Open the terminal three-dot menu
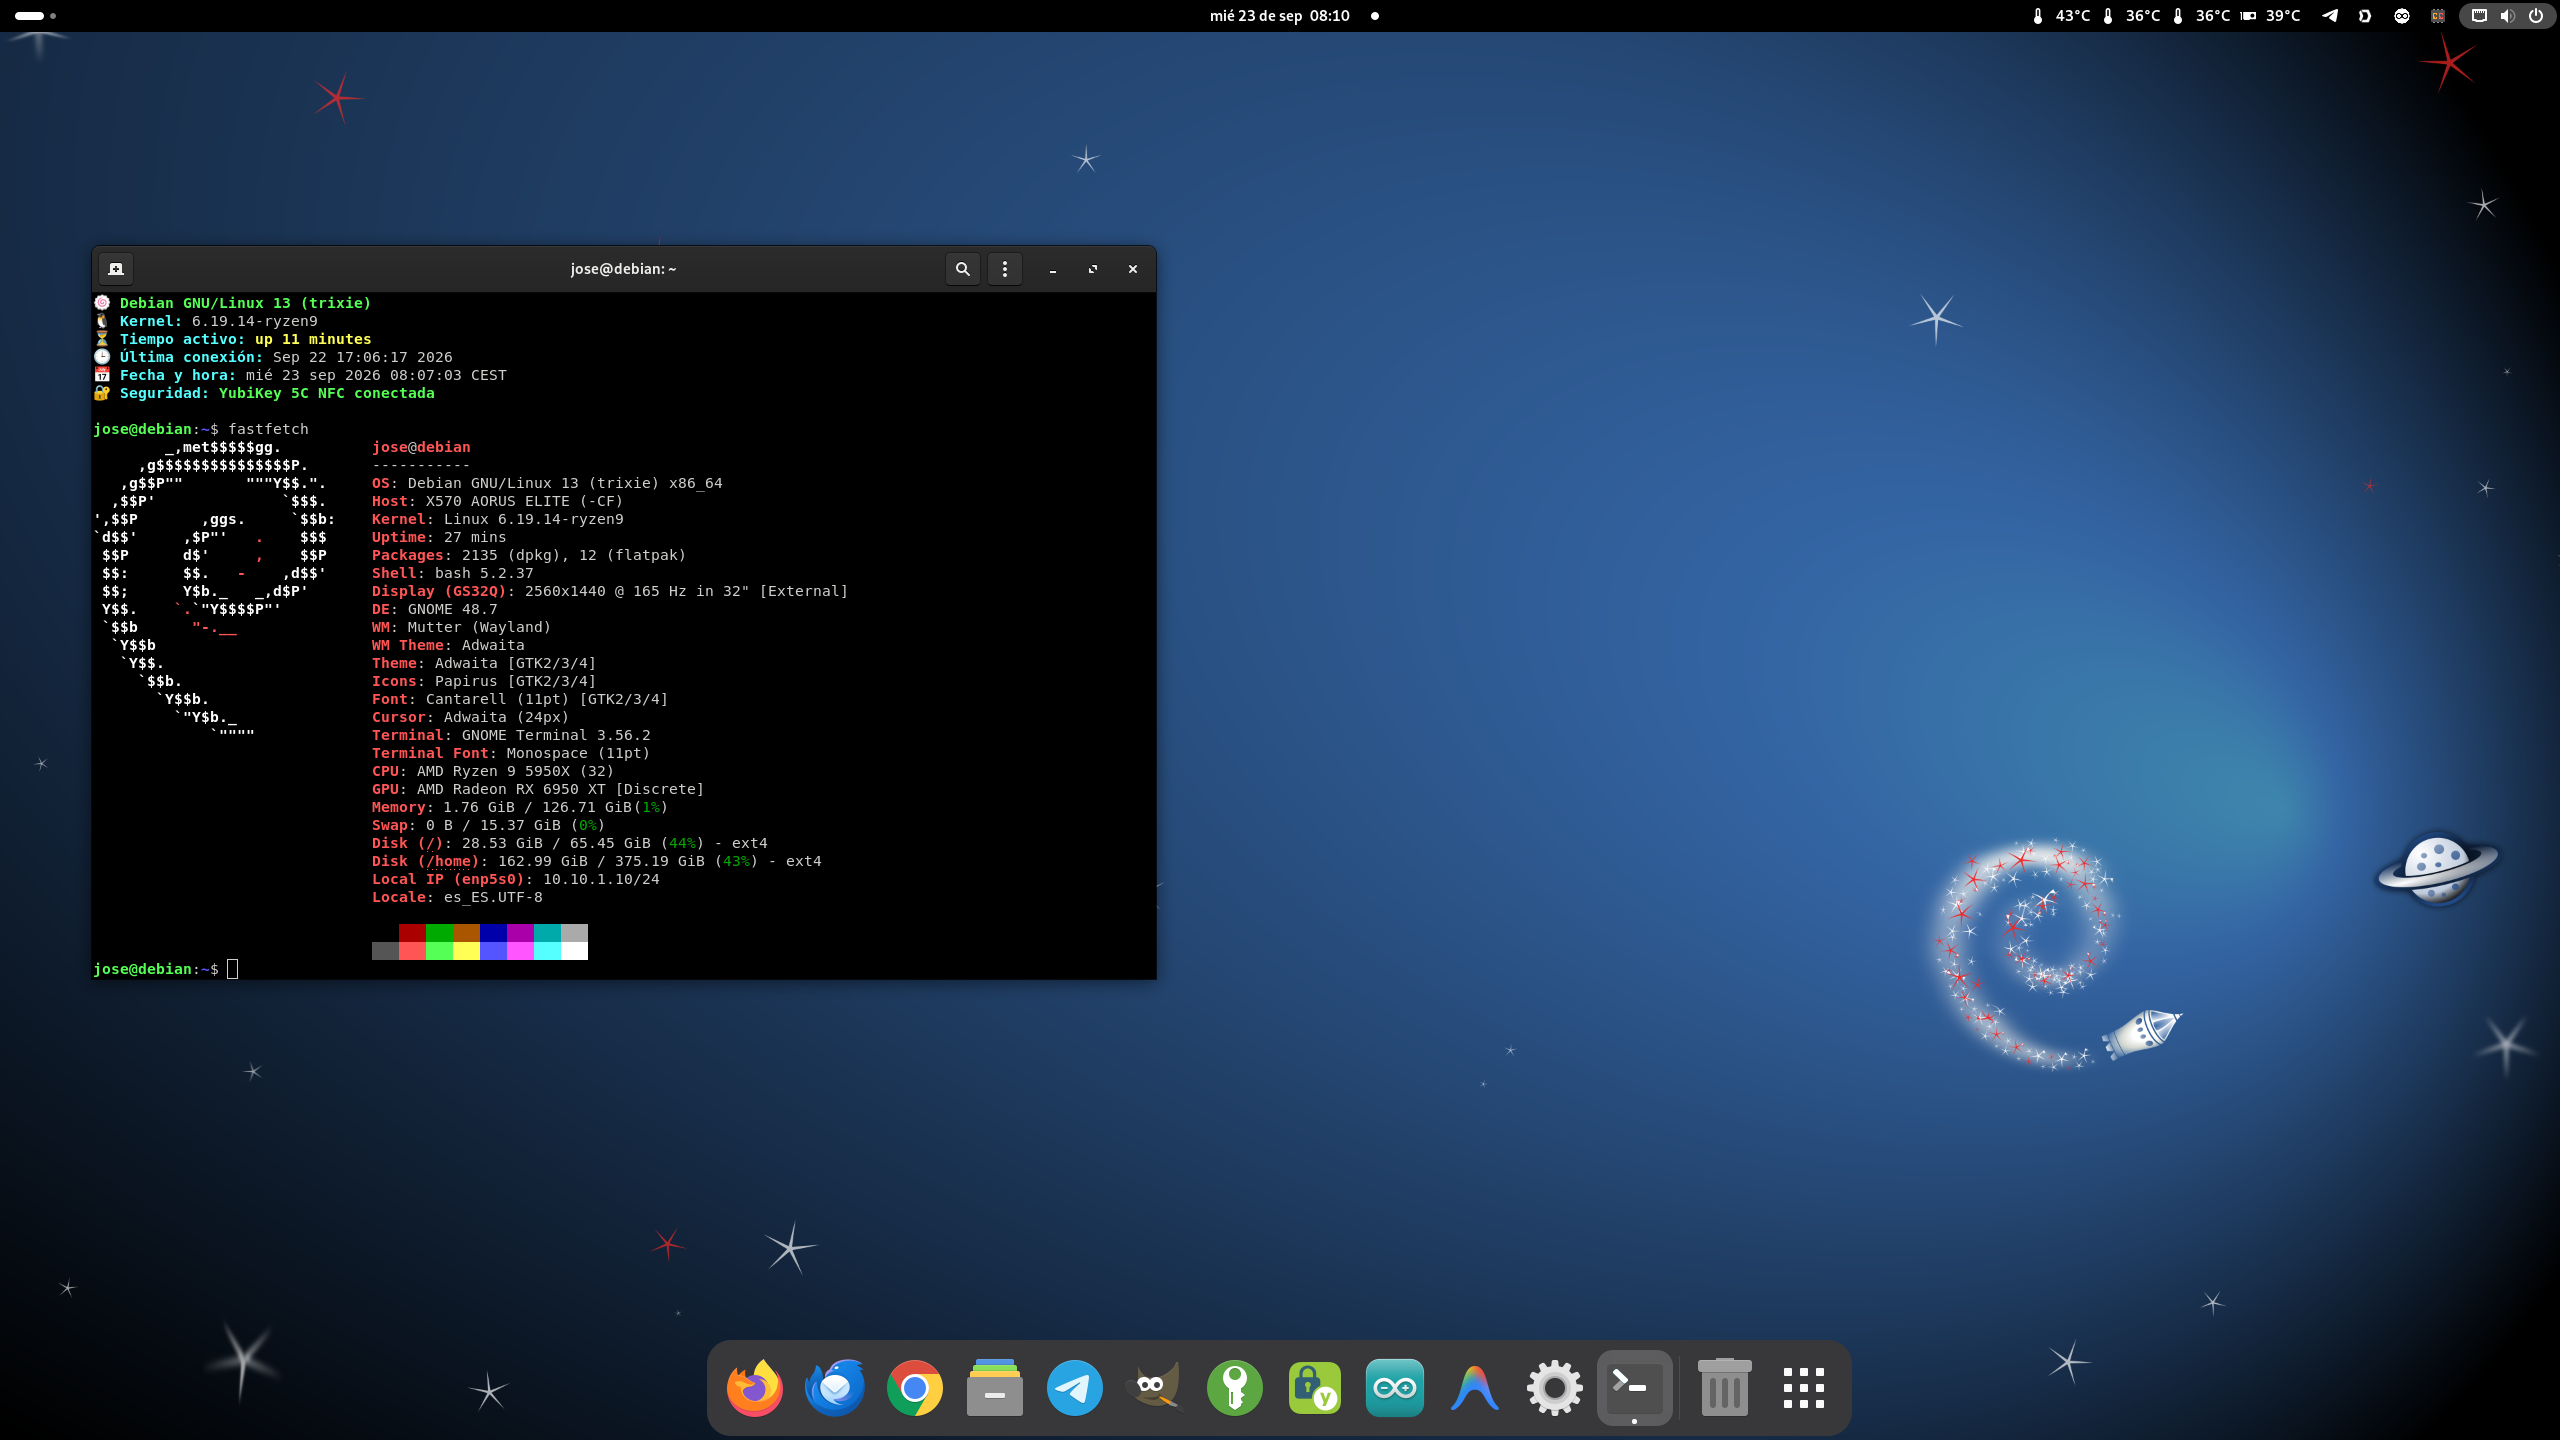2560x1440 pixels. [1005, 269]
